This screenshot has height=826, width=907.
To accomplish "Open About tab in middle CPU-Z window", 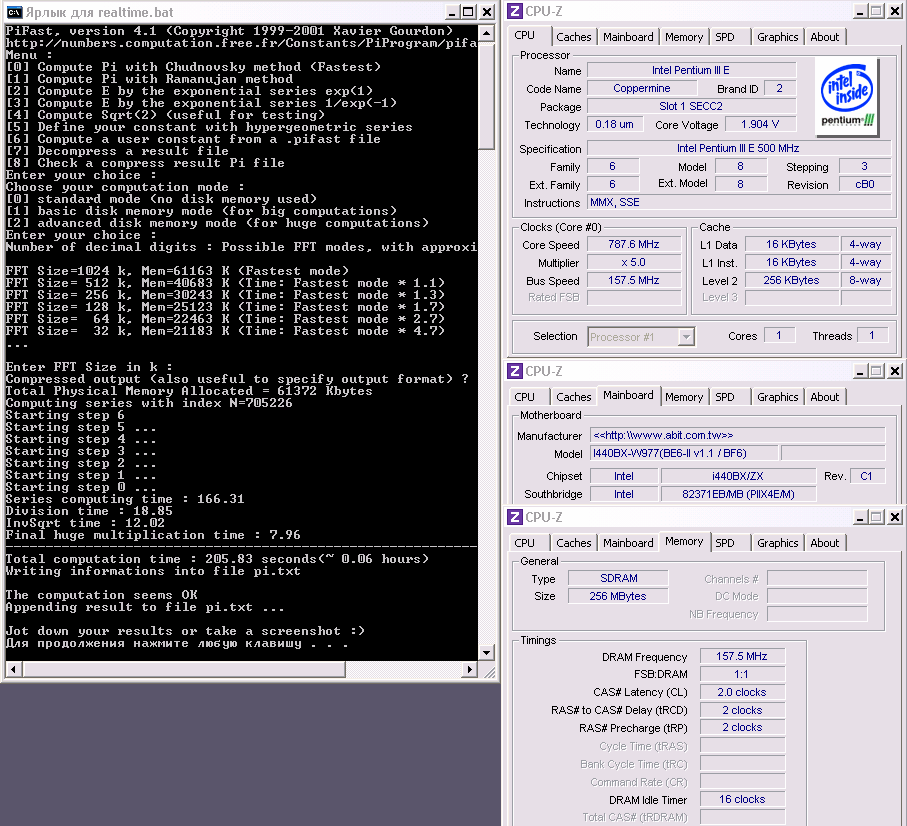I will pyautogui.click(x=824, y=397).
